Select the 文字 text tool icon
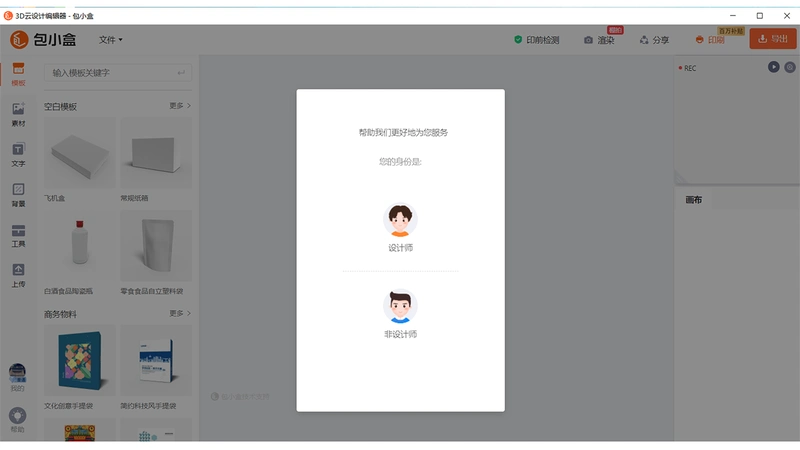800x450 pixels. point(18,154)
